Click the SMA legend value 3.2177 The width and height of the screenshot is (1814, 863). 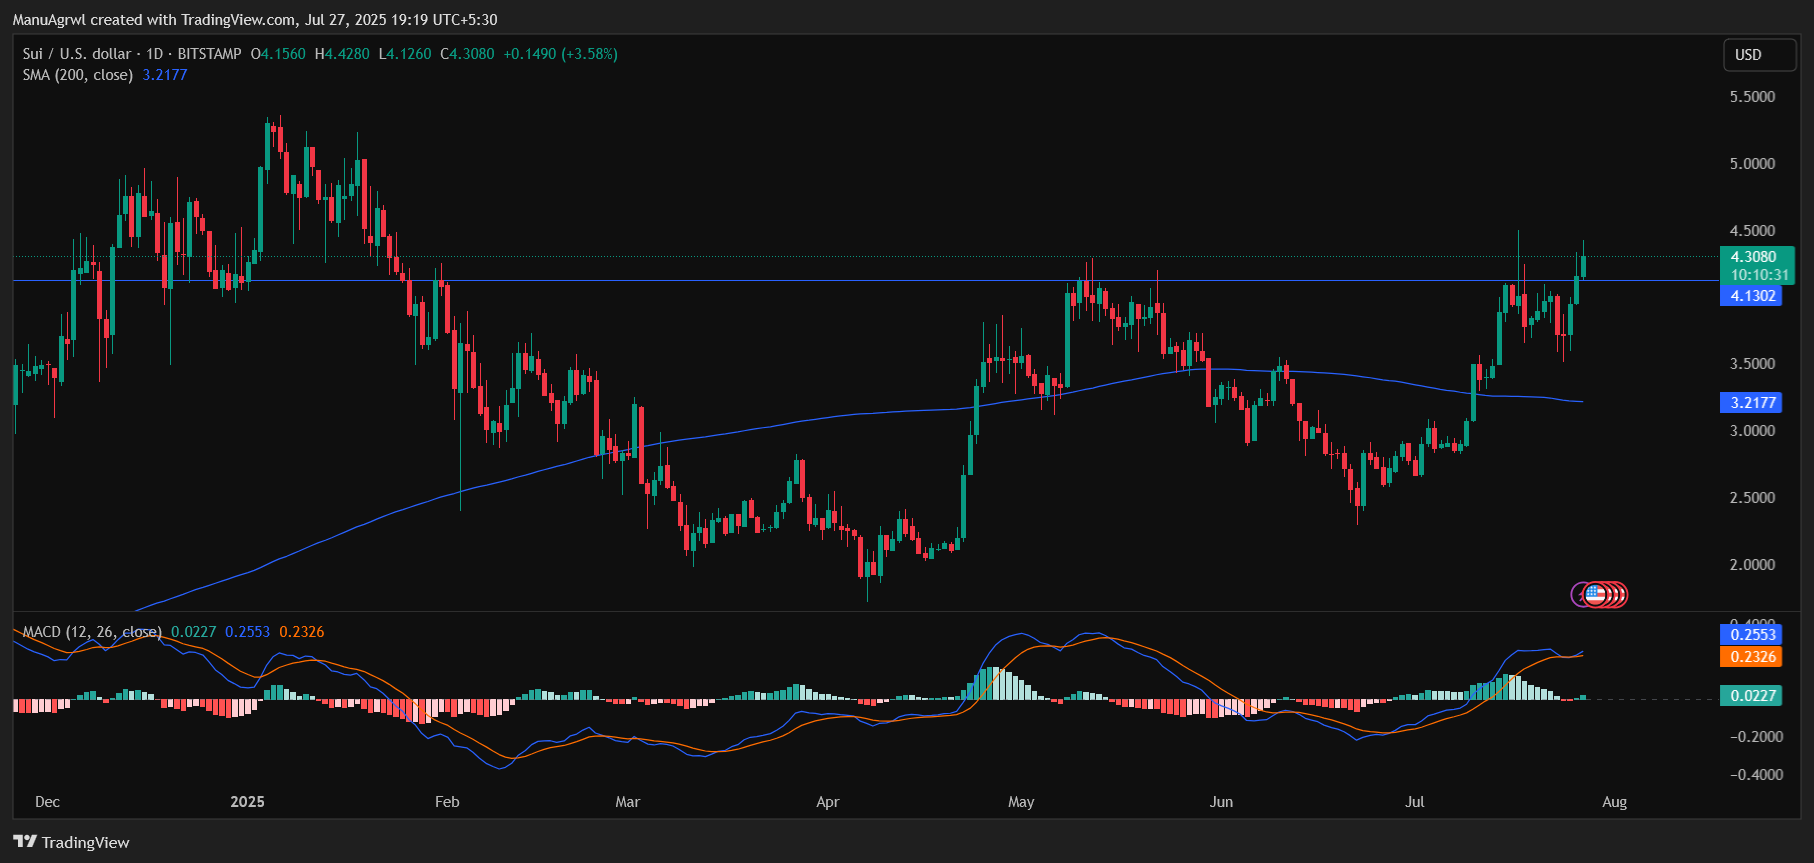coord(165,75)
